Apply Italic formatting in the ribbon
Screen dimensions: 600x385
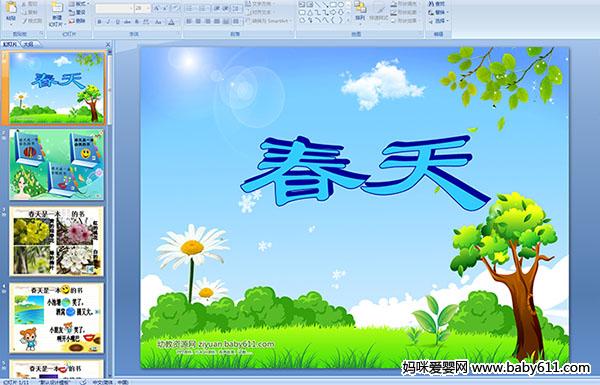[108, 22]
